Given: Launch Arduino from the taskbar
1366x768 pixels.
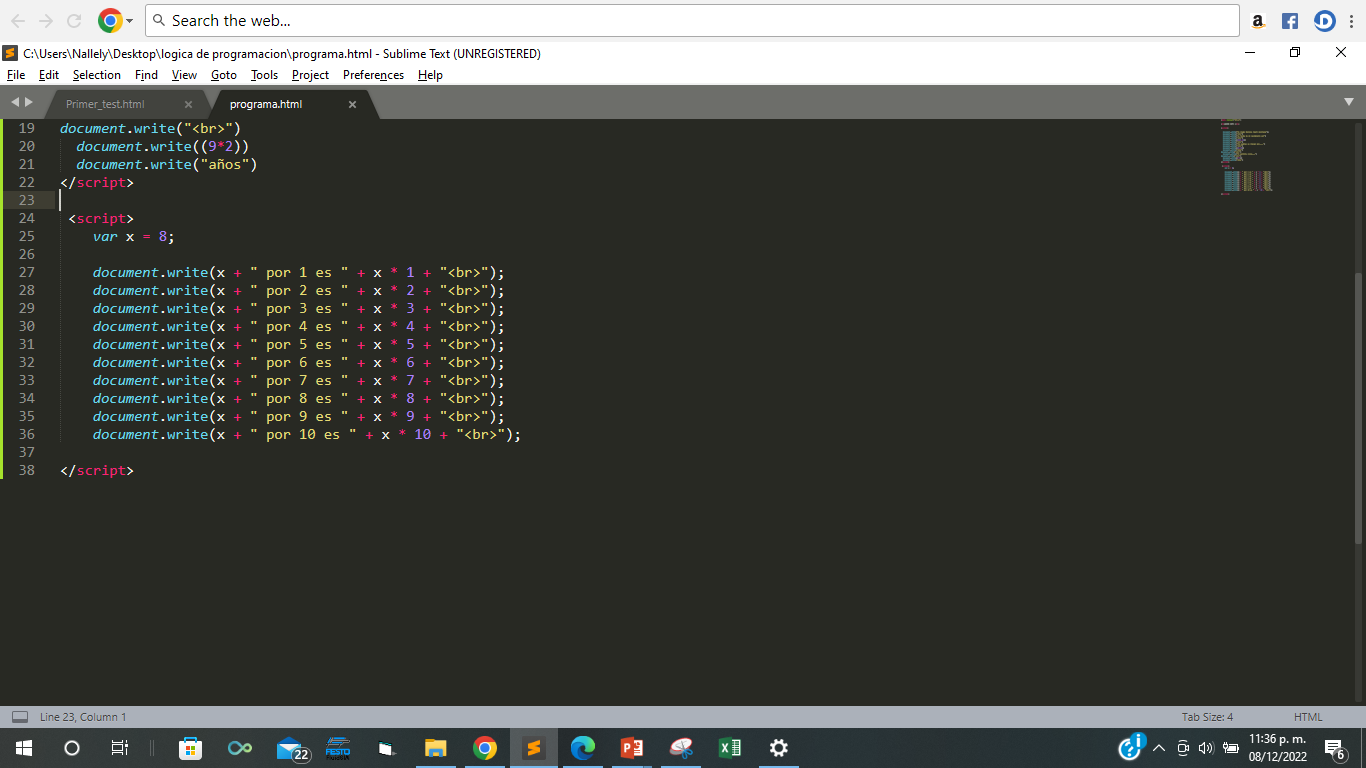Looking at the screenshot, I should click(240, 748).
